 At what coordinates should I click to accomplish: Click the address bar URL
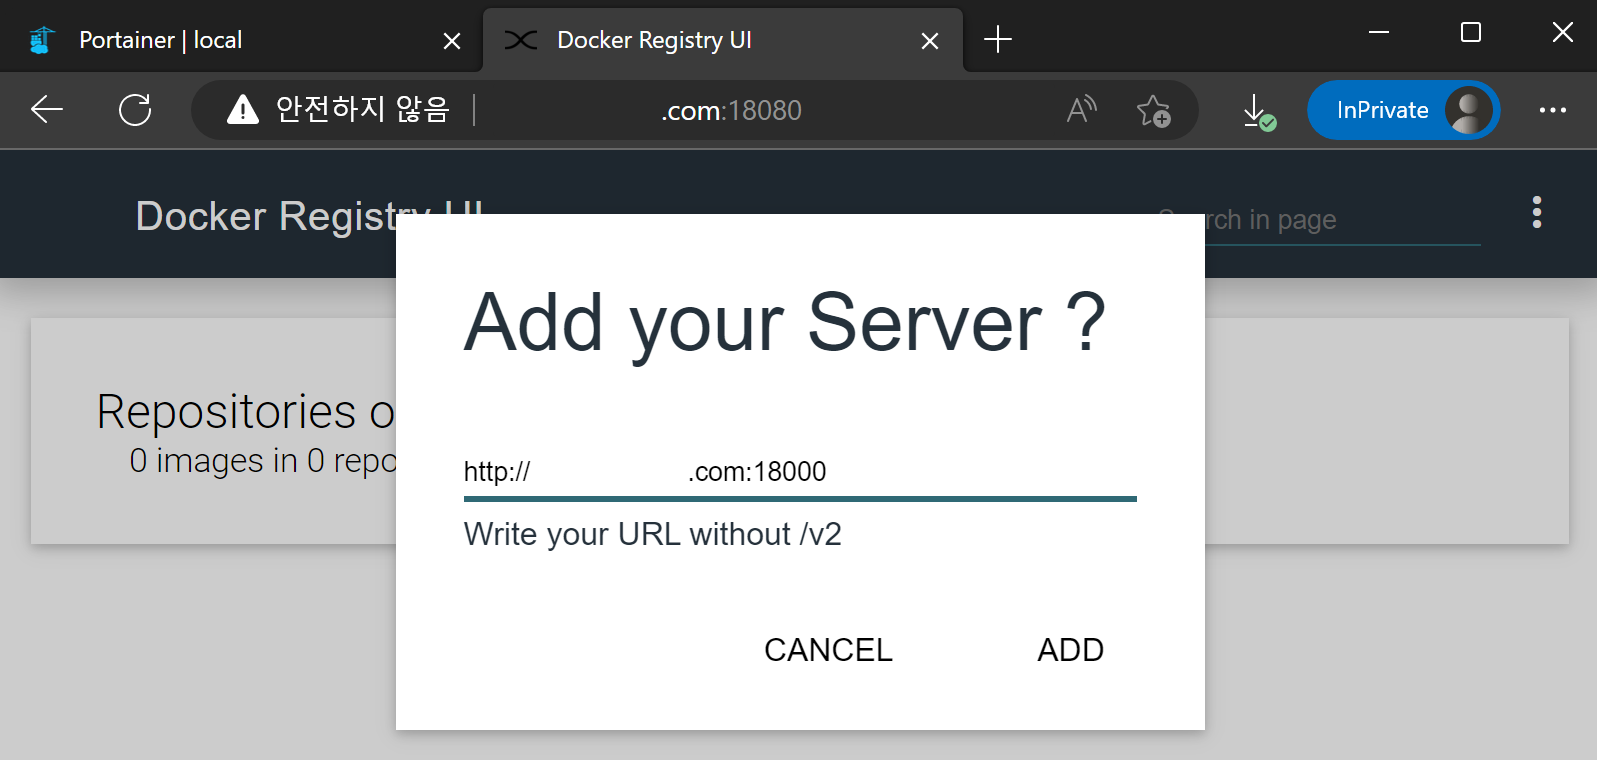pos(731,110)
